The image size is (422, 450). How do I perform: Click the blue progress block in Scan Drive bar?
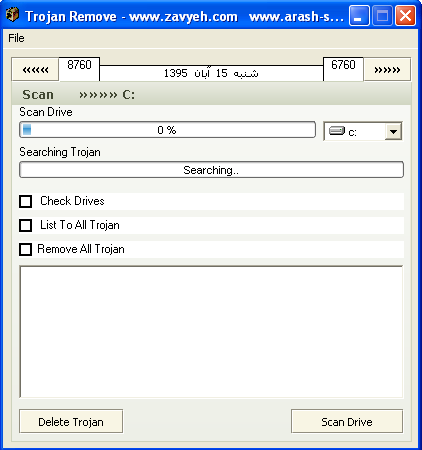[x=27, y=130]
